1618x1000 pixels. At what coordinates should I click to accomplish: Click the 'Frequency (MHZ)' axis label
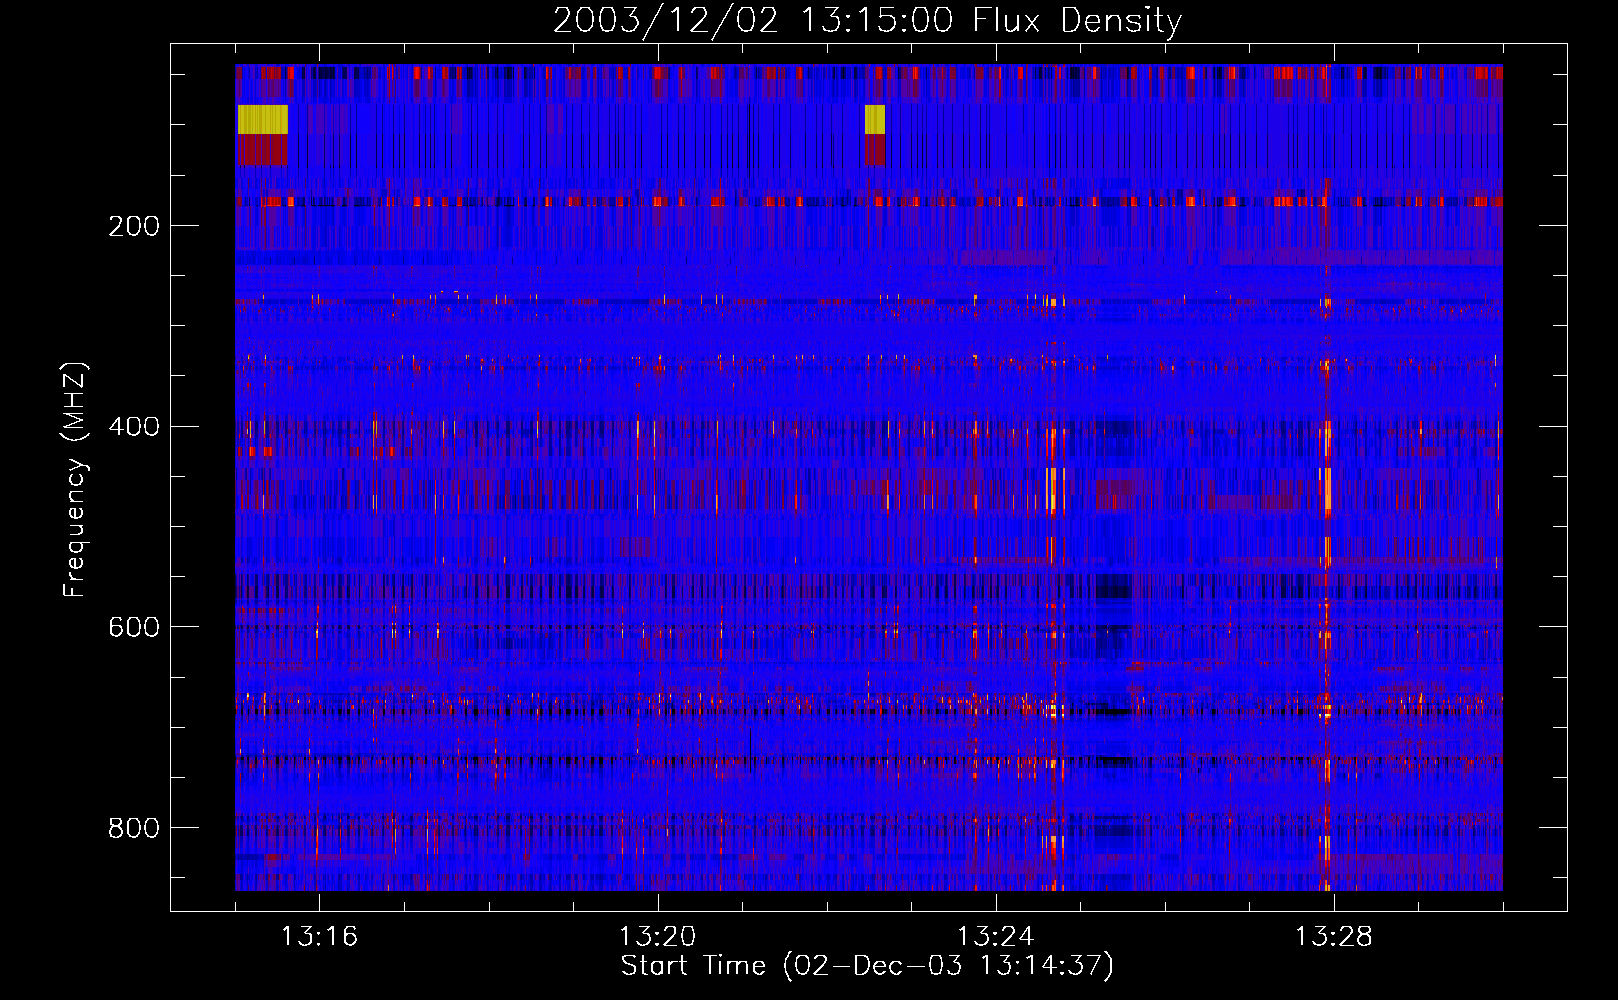click(x=74, y=480)
